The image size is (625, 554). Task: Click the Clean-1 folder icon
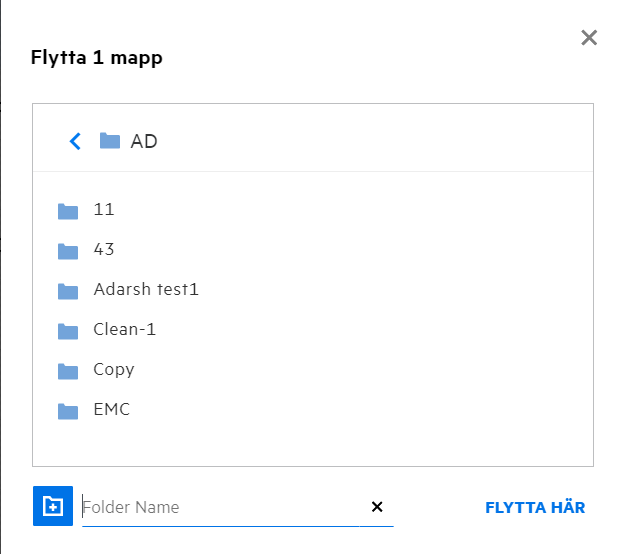pos(68,331)
